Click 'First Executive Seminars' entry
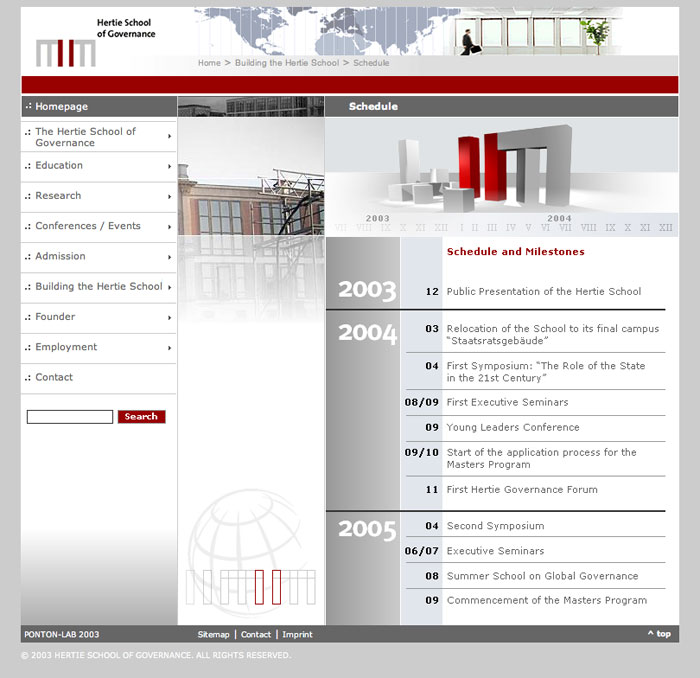The width and height of the screenshot is (700, 678). [508, 403]
